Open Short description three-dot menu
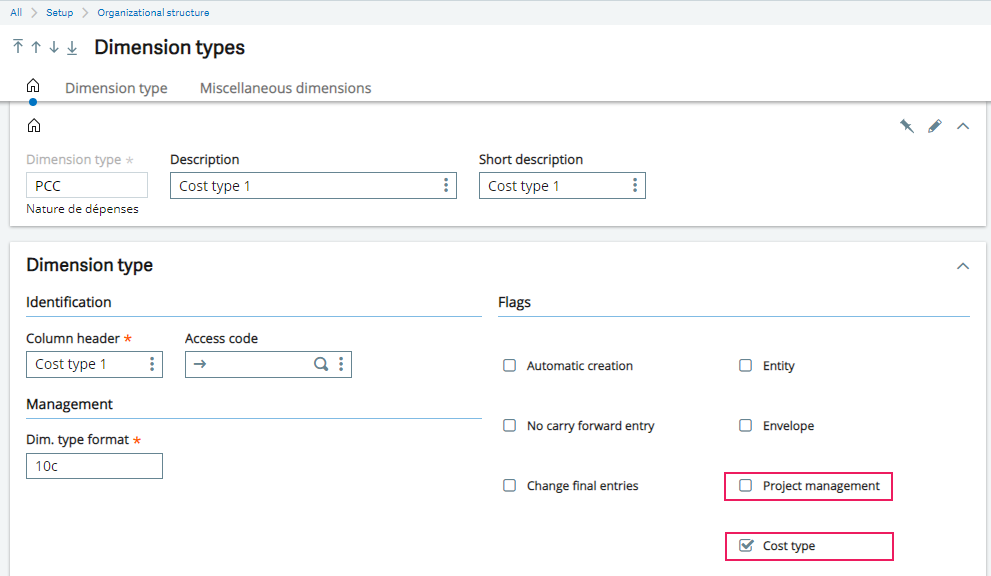 [635, 185]
